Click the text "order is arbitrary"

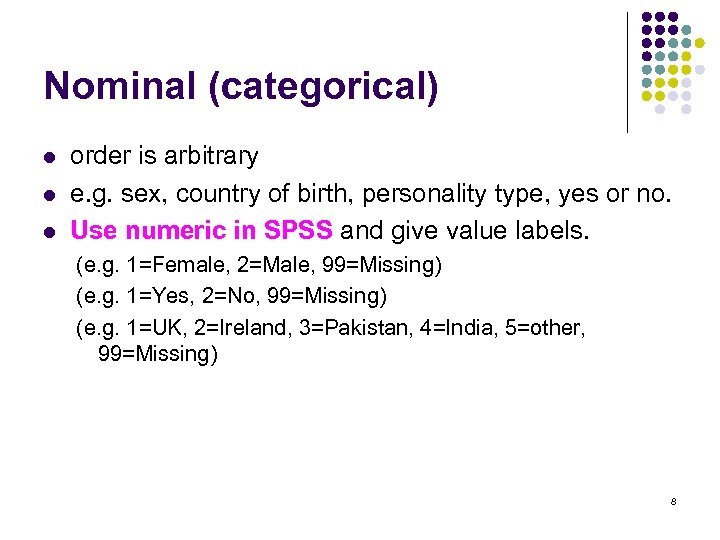tap(164, 156)
